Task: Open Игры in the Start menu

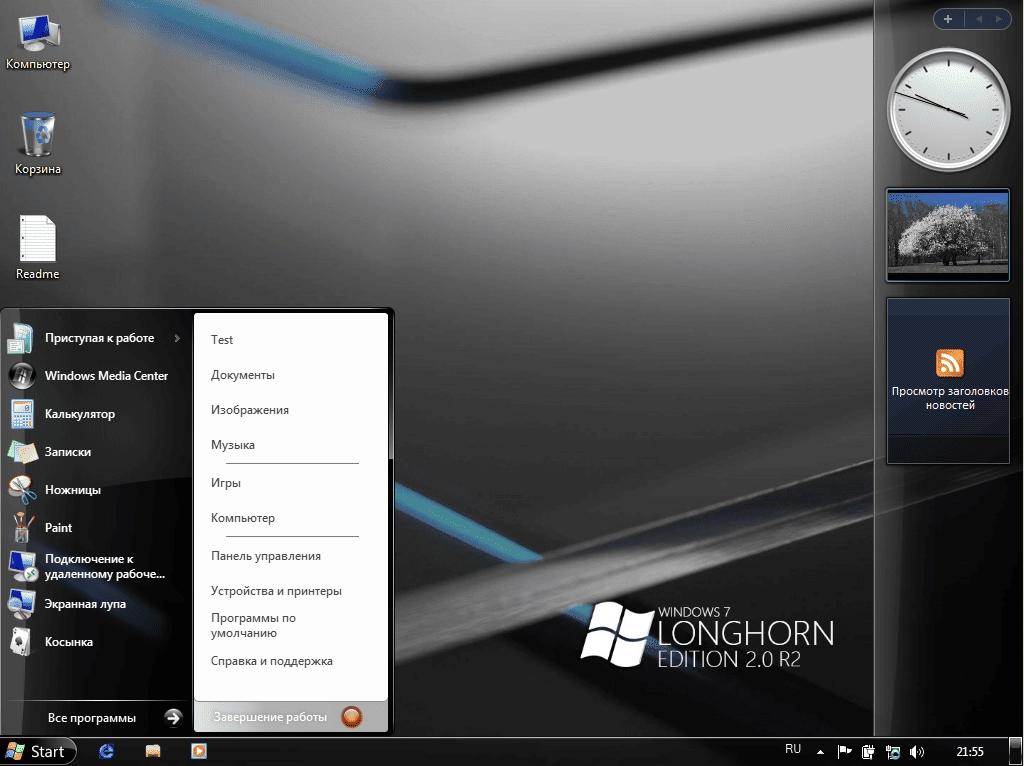Action: (x=225, y=483)
